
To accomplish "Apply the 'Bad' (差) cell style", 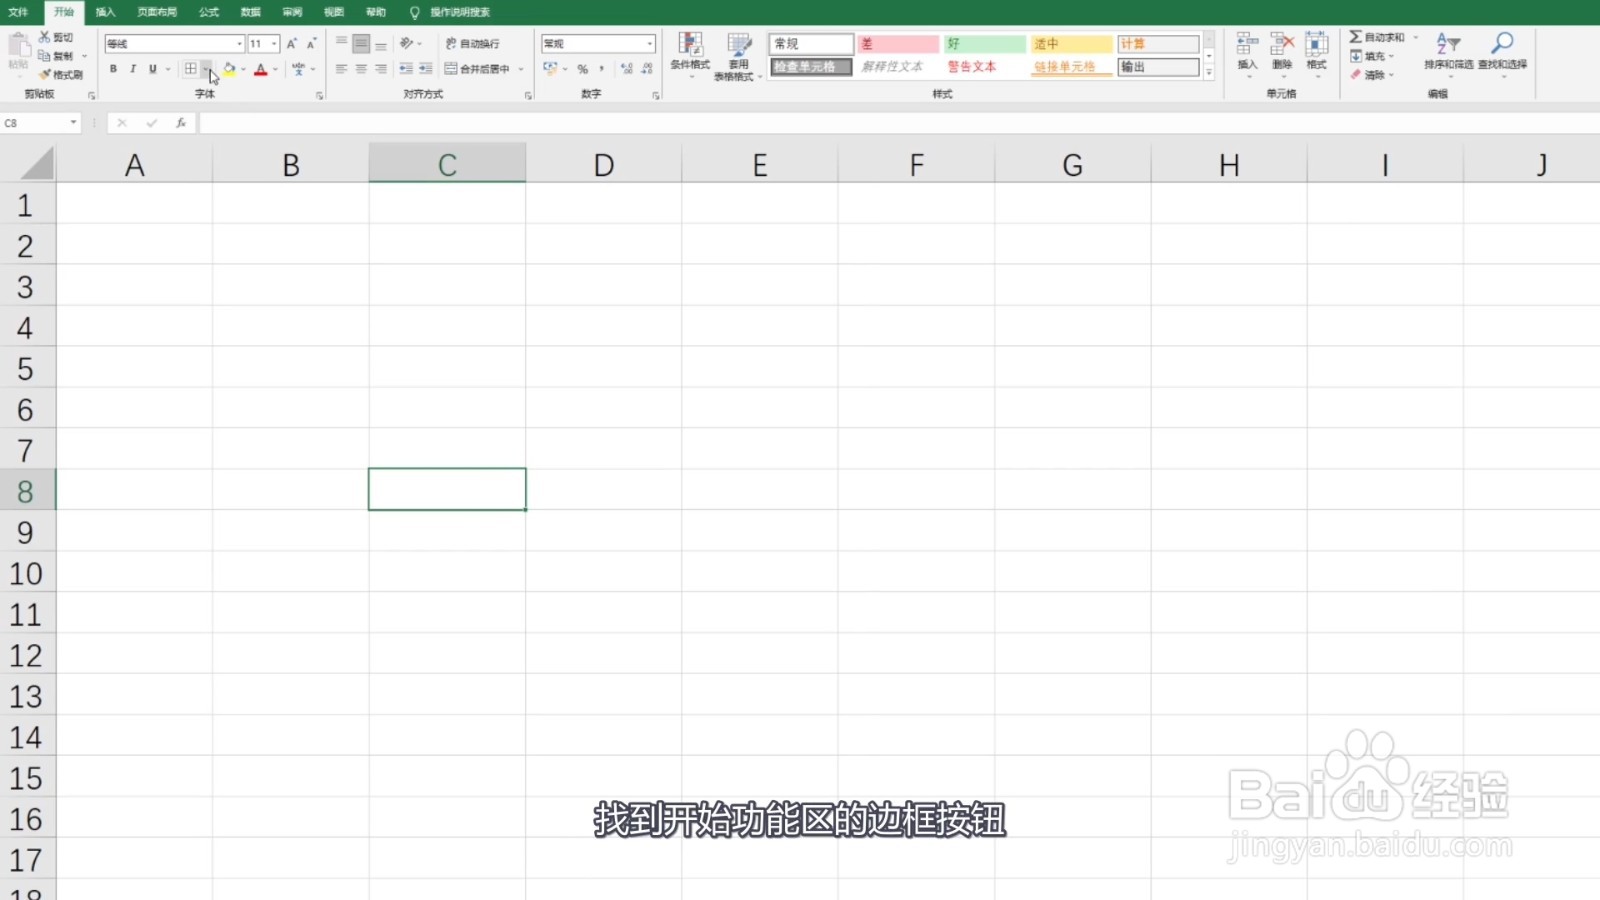I will [898, 44].
